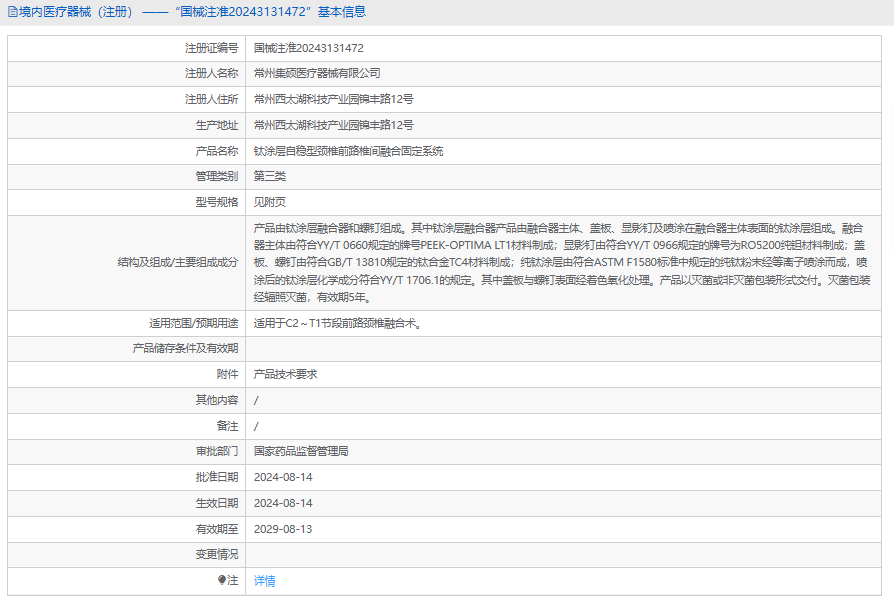Viewport: 894px width, 601px height.
Task: Click the document icon before 境内医疗器械
Action: click(x=12, y=12)
